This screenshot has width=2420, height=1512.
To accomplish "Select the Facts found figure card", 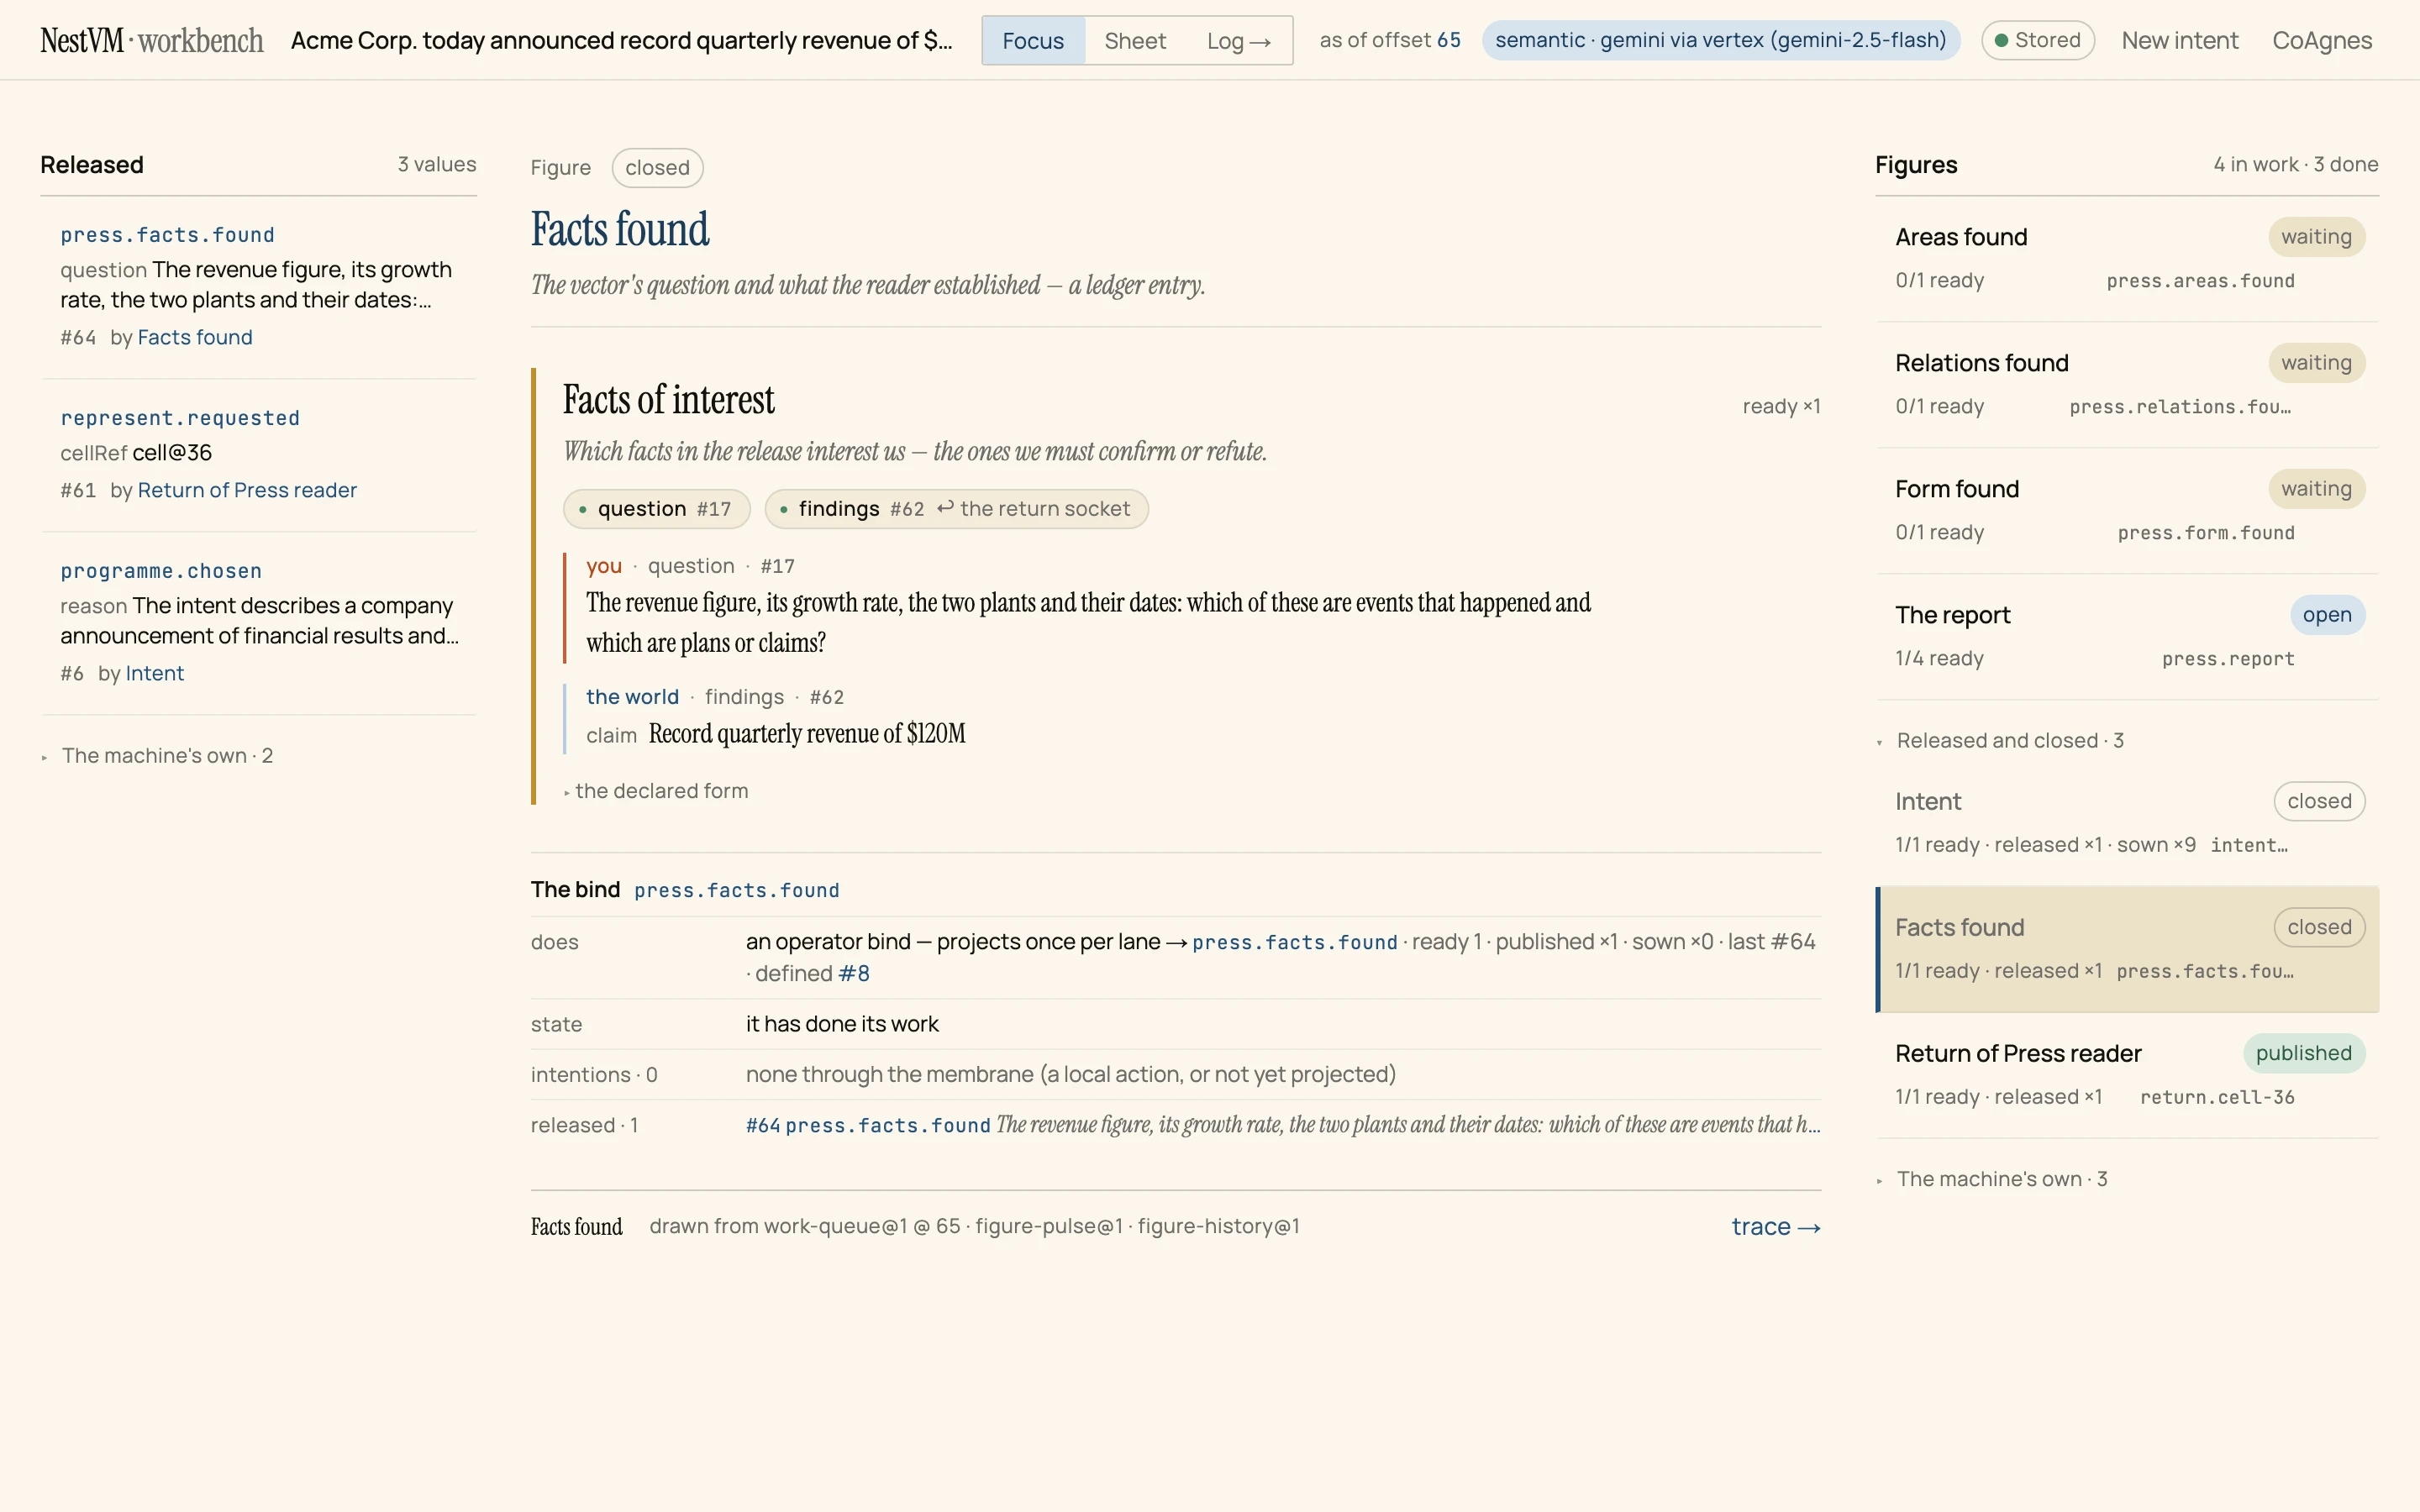I will (2127, 949).
